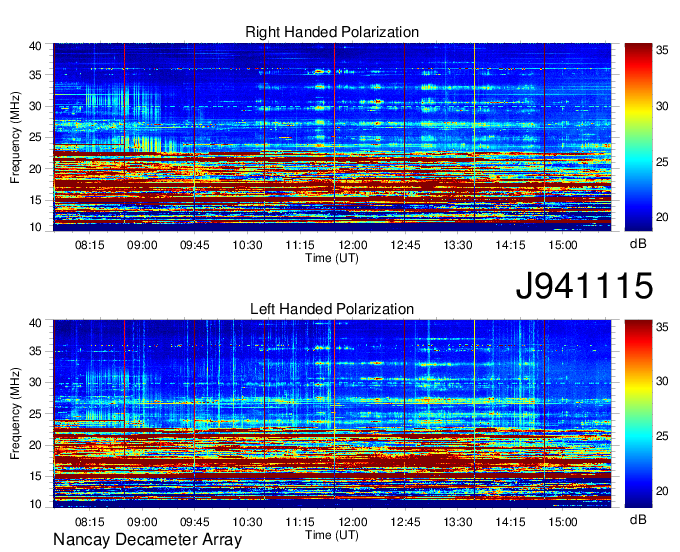Click the top plot's Frequency (MHz) axis label
This screenshot has width=680, height=552.
(15, 137)
